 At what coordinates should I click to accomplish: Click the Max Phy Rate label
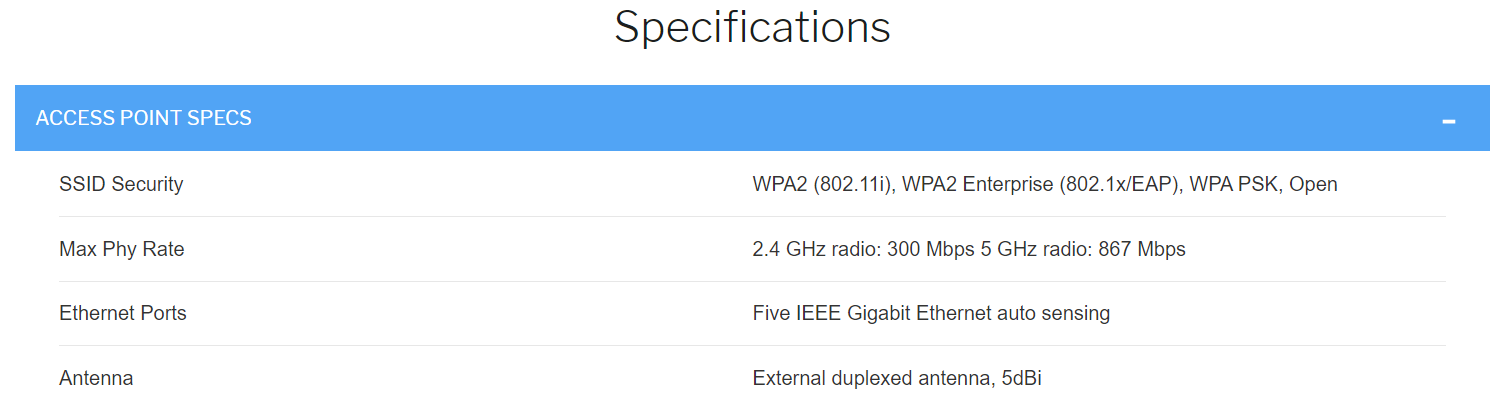point(122,249)
